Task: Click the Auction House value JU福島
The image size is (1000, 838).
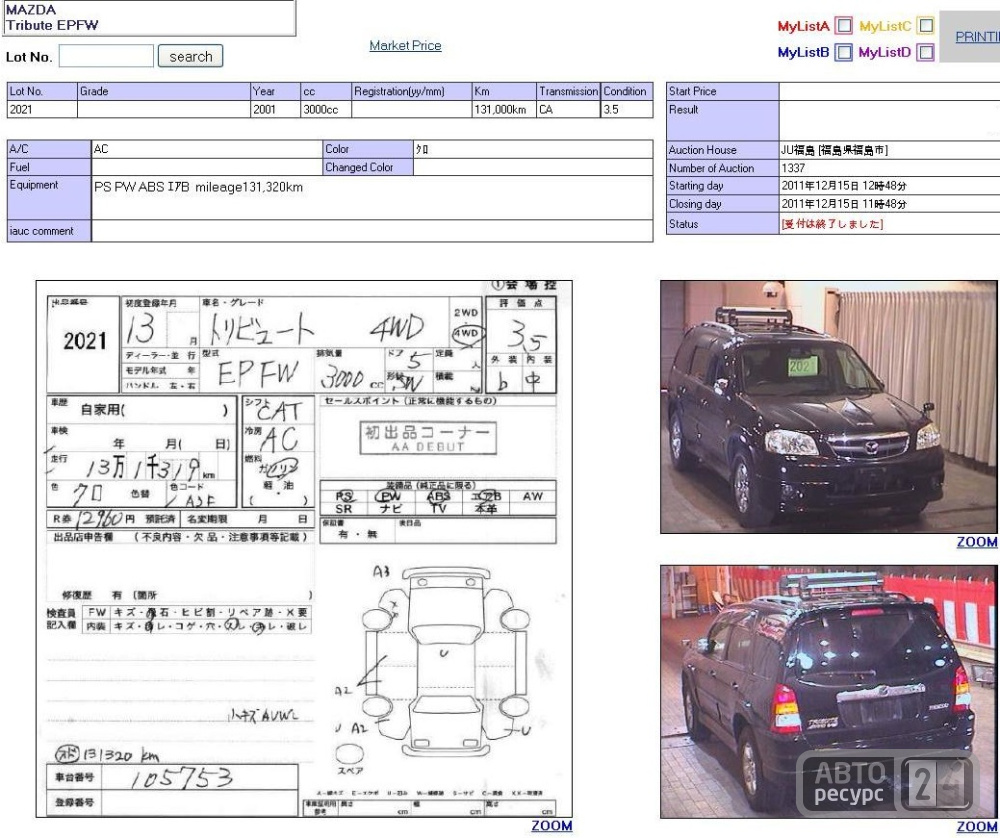Action: click(x=834, y=151)
